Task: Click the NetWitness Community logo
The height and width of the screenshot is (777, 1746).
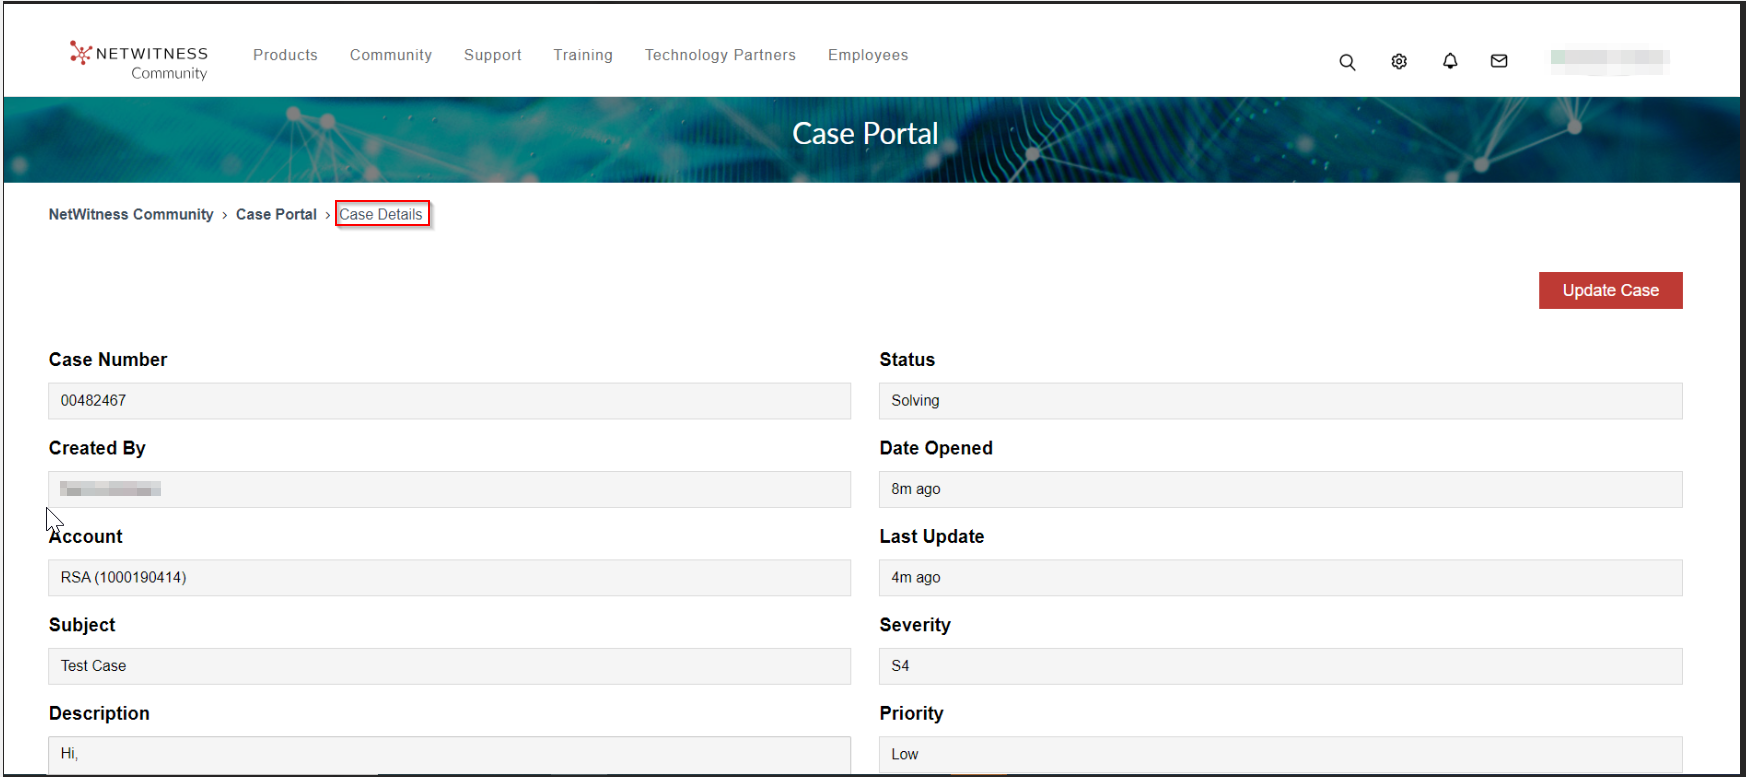Action: [x=139, y=61]
